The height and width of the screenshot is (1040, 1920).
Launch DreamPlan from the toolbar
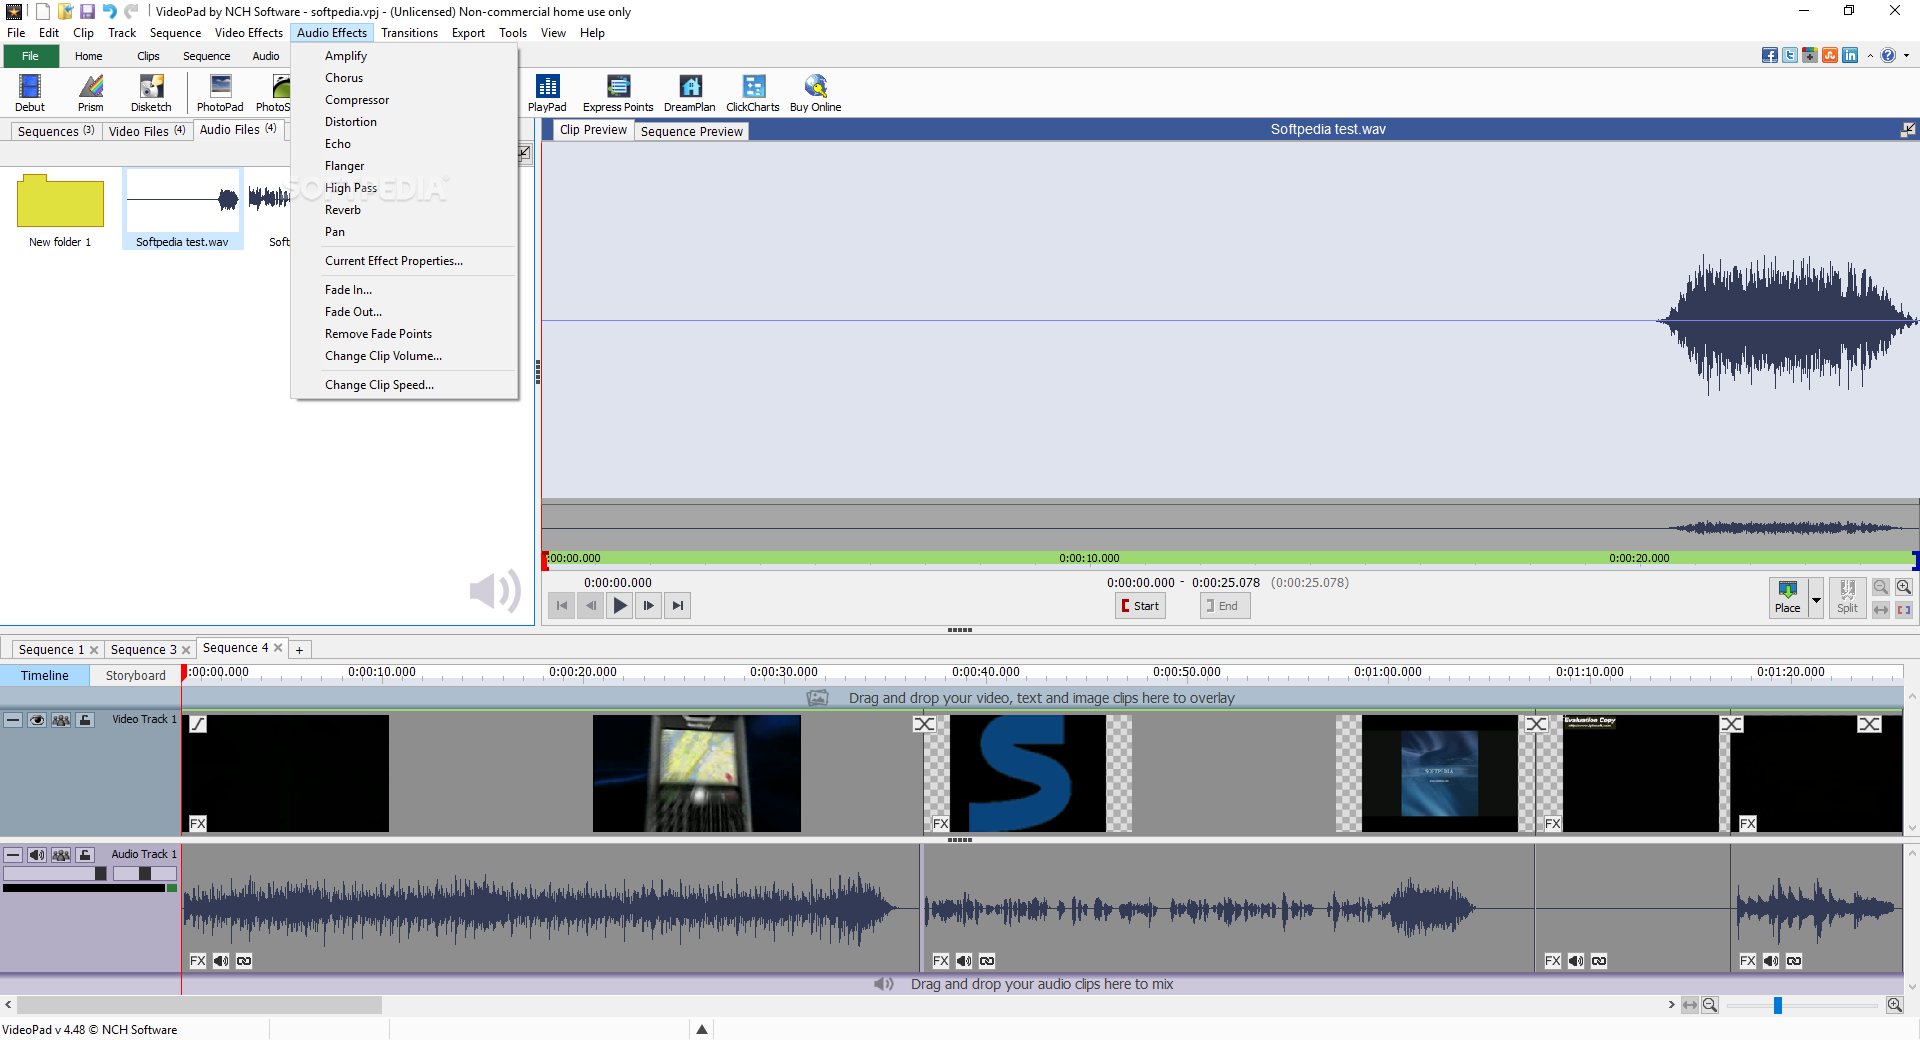pyautogui.click(x=690, y=93)
